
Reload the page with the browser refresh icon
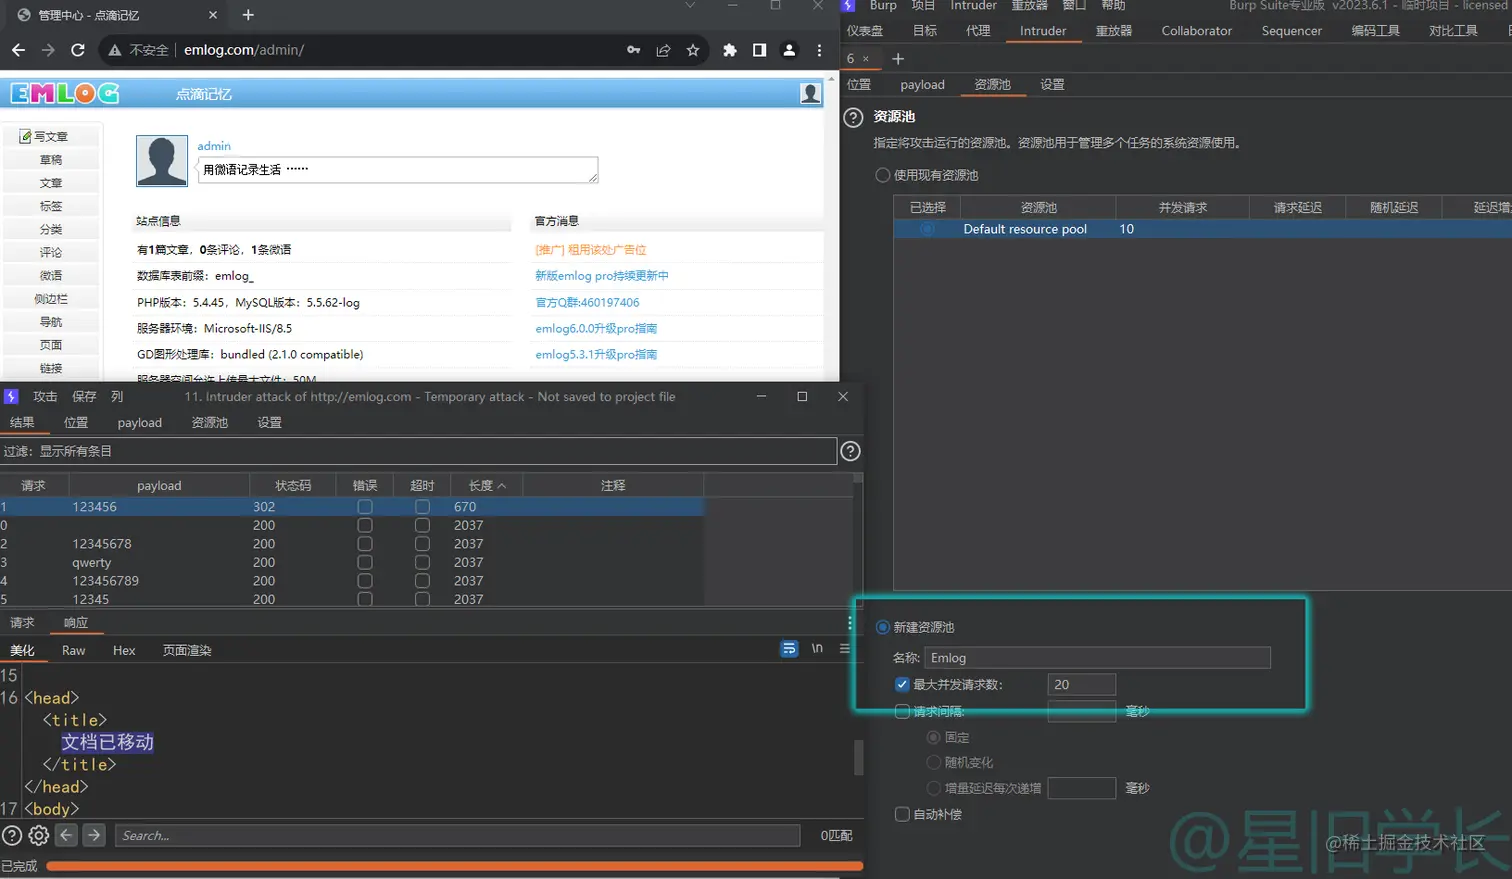[x=78, y=50]
